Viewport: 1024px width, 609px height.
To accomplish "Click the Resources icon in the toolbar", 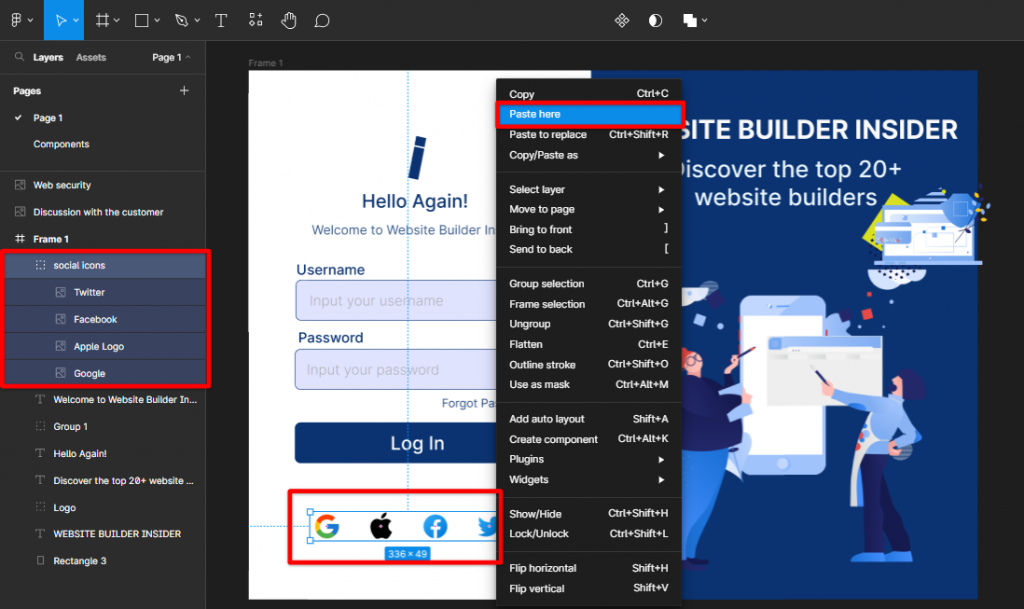I will pos(255,20).
